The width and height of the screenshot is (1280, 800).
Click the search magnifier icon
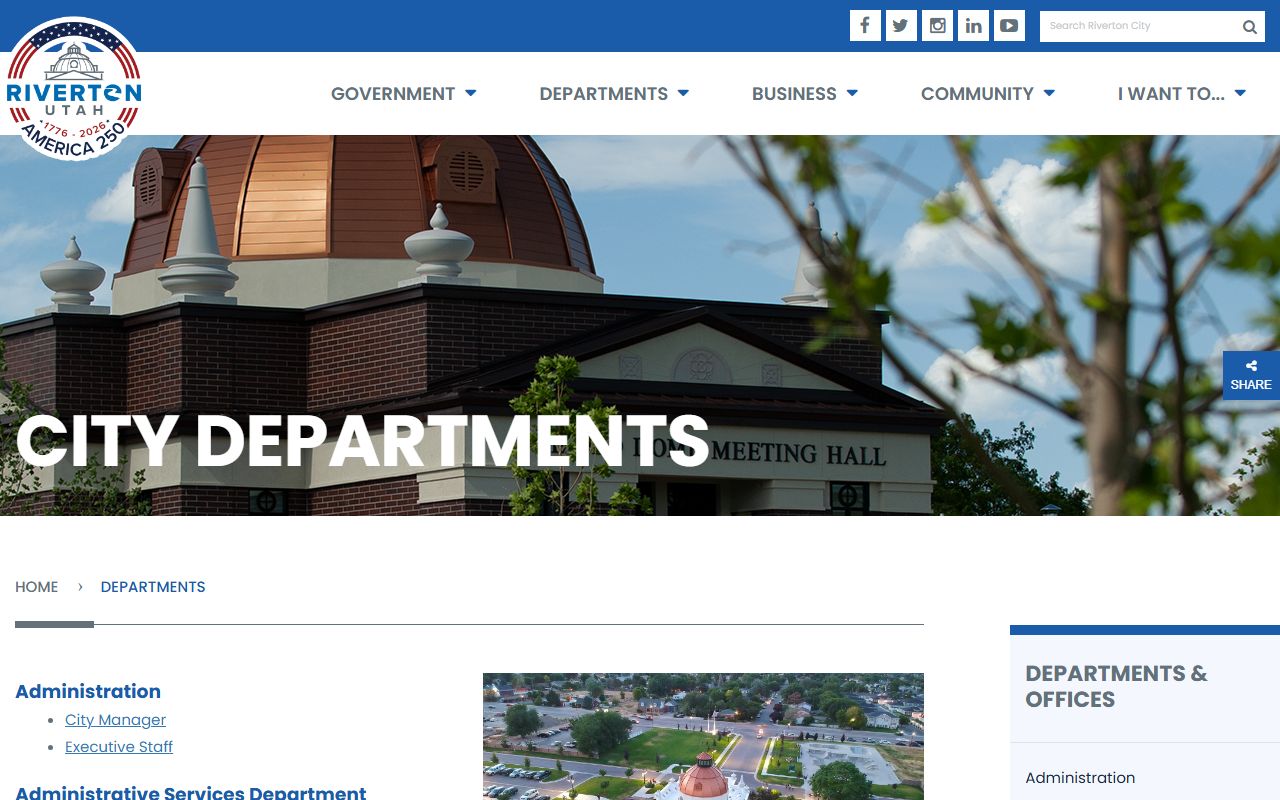coord(1250,27)
